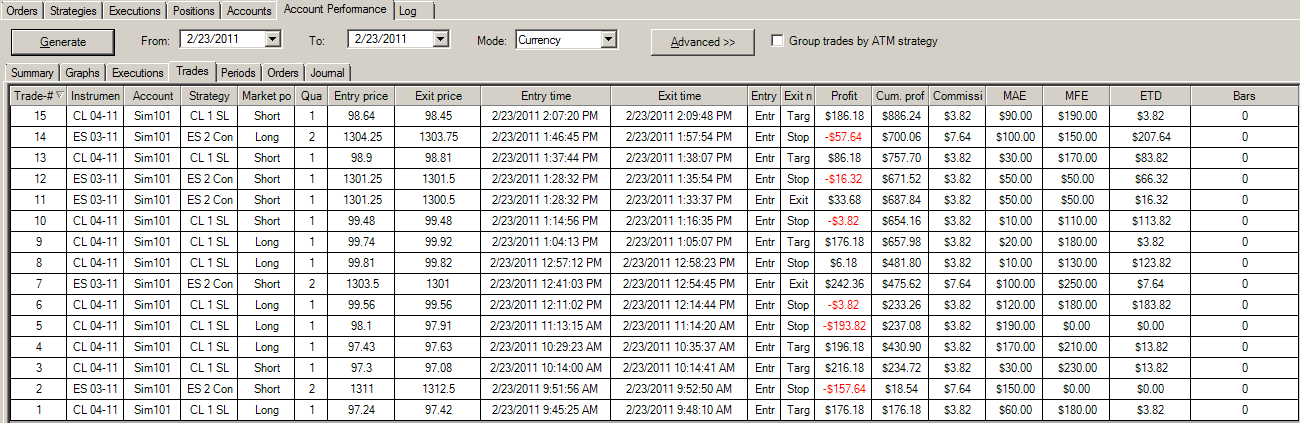Open the Graphs sub-tab
This screenshot has width=1300, height=423.
85,73
